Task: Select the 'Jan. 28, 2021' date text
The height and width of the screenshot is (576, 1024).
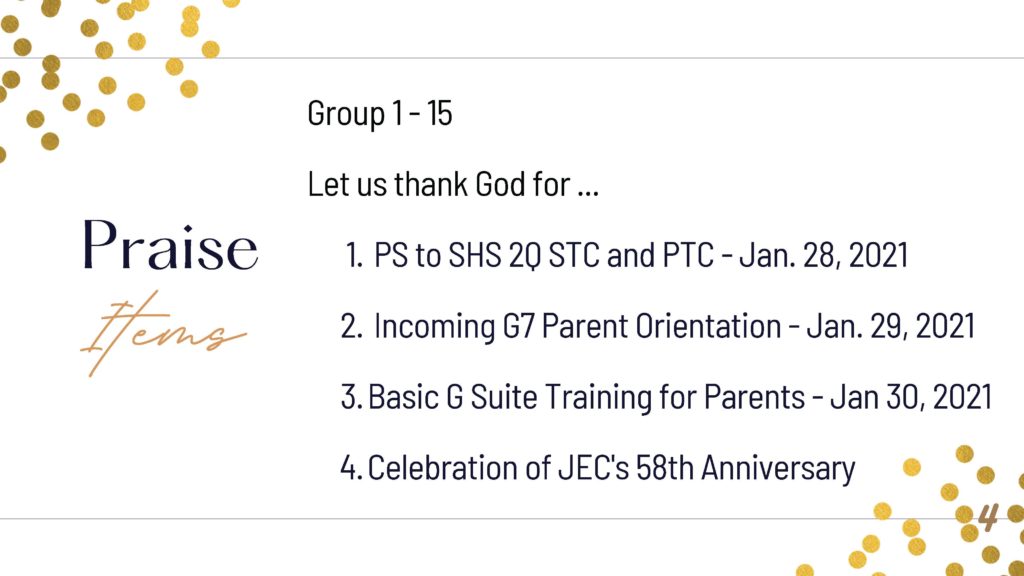Action: point(824,255)
